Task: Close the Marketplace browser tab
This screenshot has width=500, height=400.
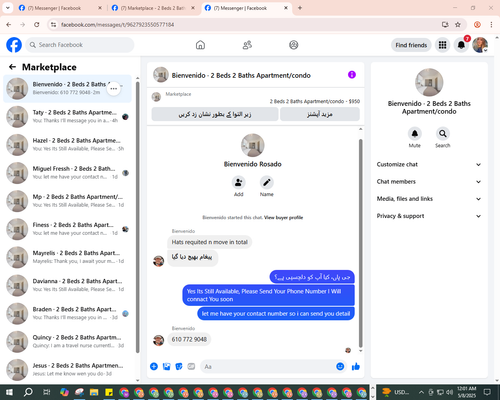Action: tap(193, 8)
